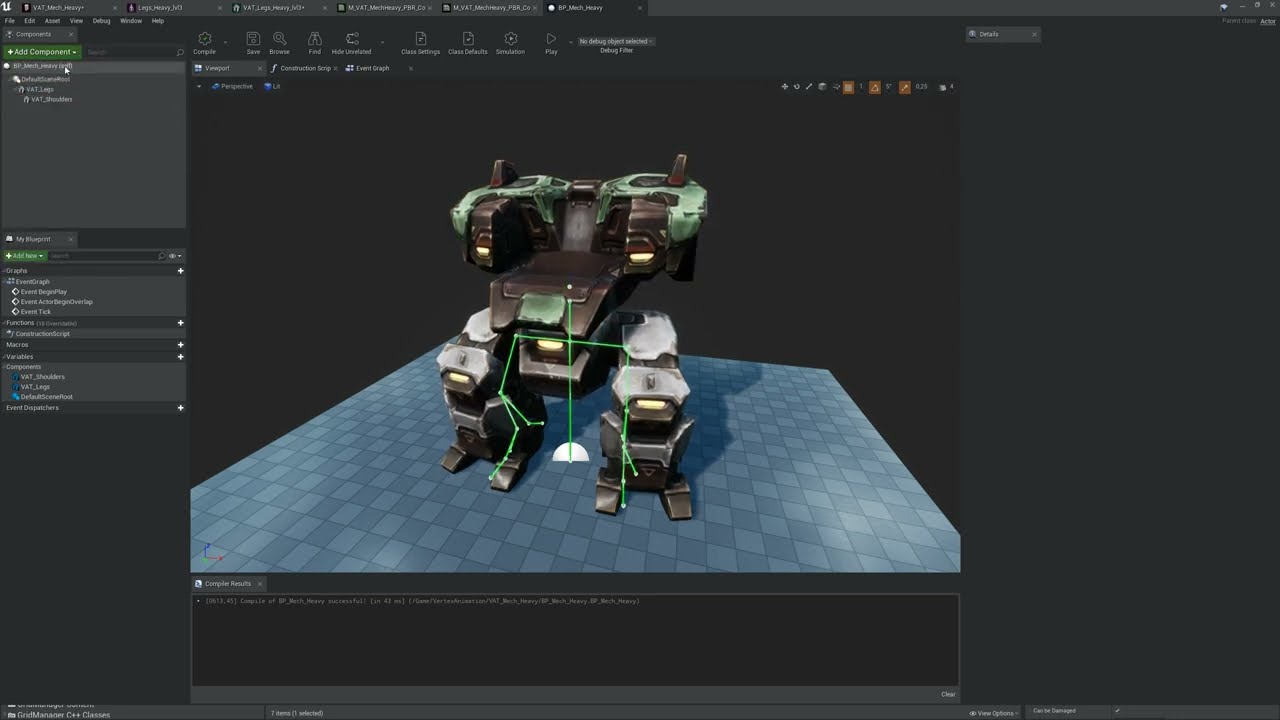
Task: Open the Window menu
Action: 131,21
